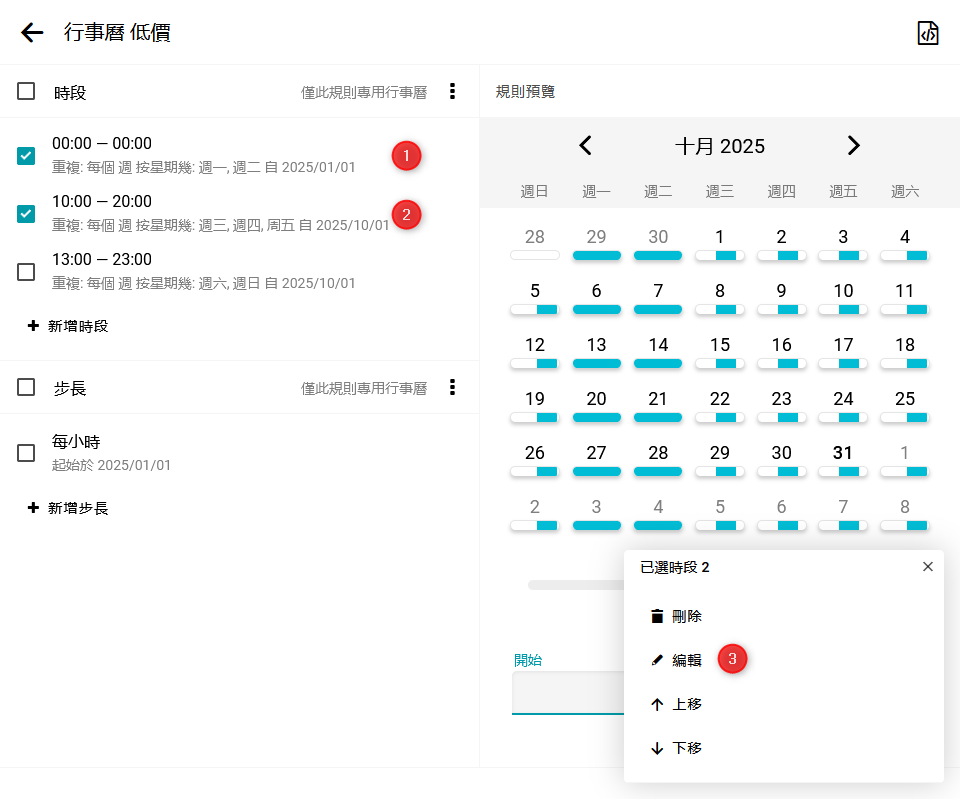Open the code file icon

[x=928, y=33]
